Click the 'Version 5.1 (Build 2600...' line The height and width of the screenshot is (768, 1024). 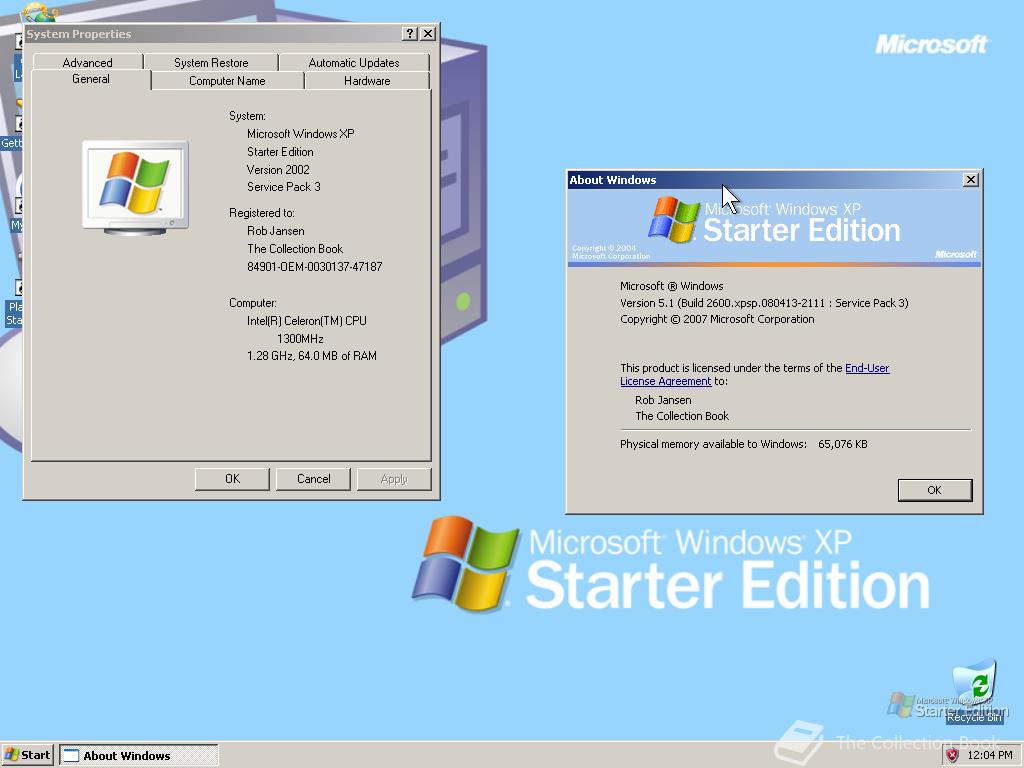tap(763, 303)
